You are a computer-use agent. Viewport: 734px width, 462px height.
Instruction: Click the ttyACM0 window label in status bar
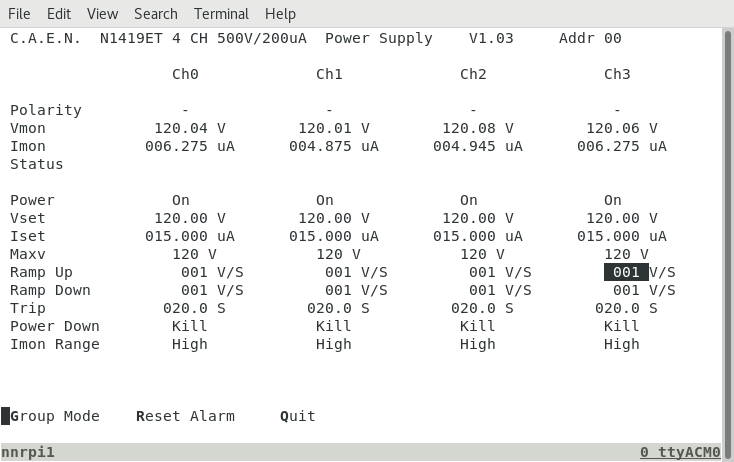coord(680,453)
